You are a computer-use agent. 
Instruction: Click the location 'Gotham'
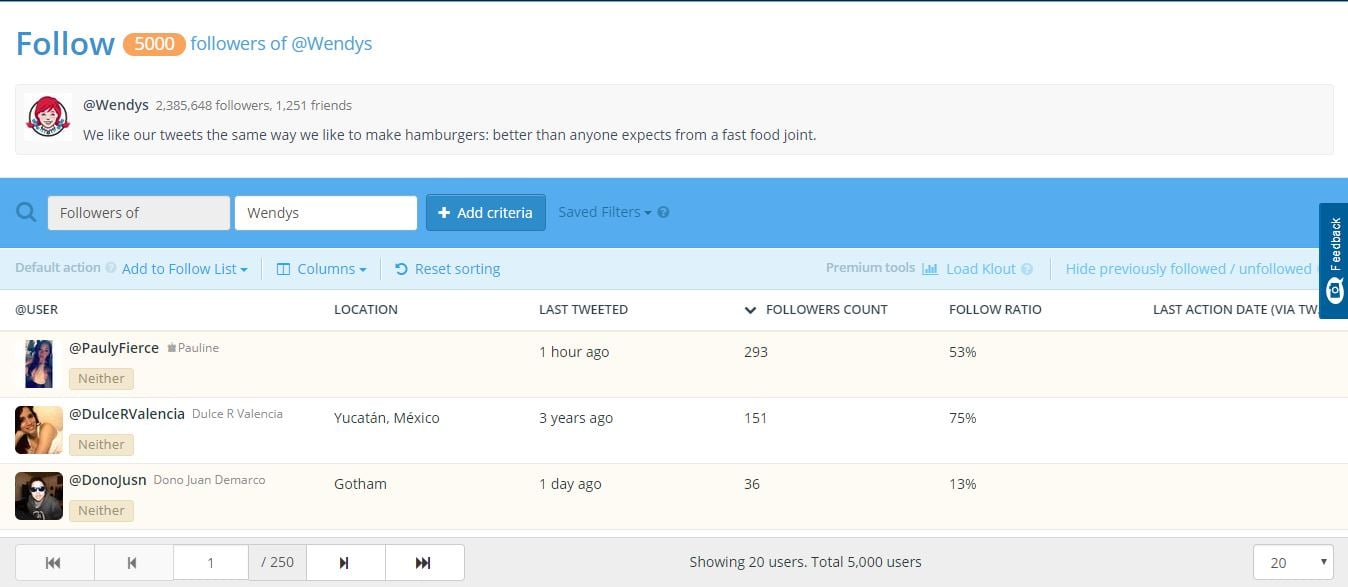pyautogui.click(x=360, y=484)
